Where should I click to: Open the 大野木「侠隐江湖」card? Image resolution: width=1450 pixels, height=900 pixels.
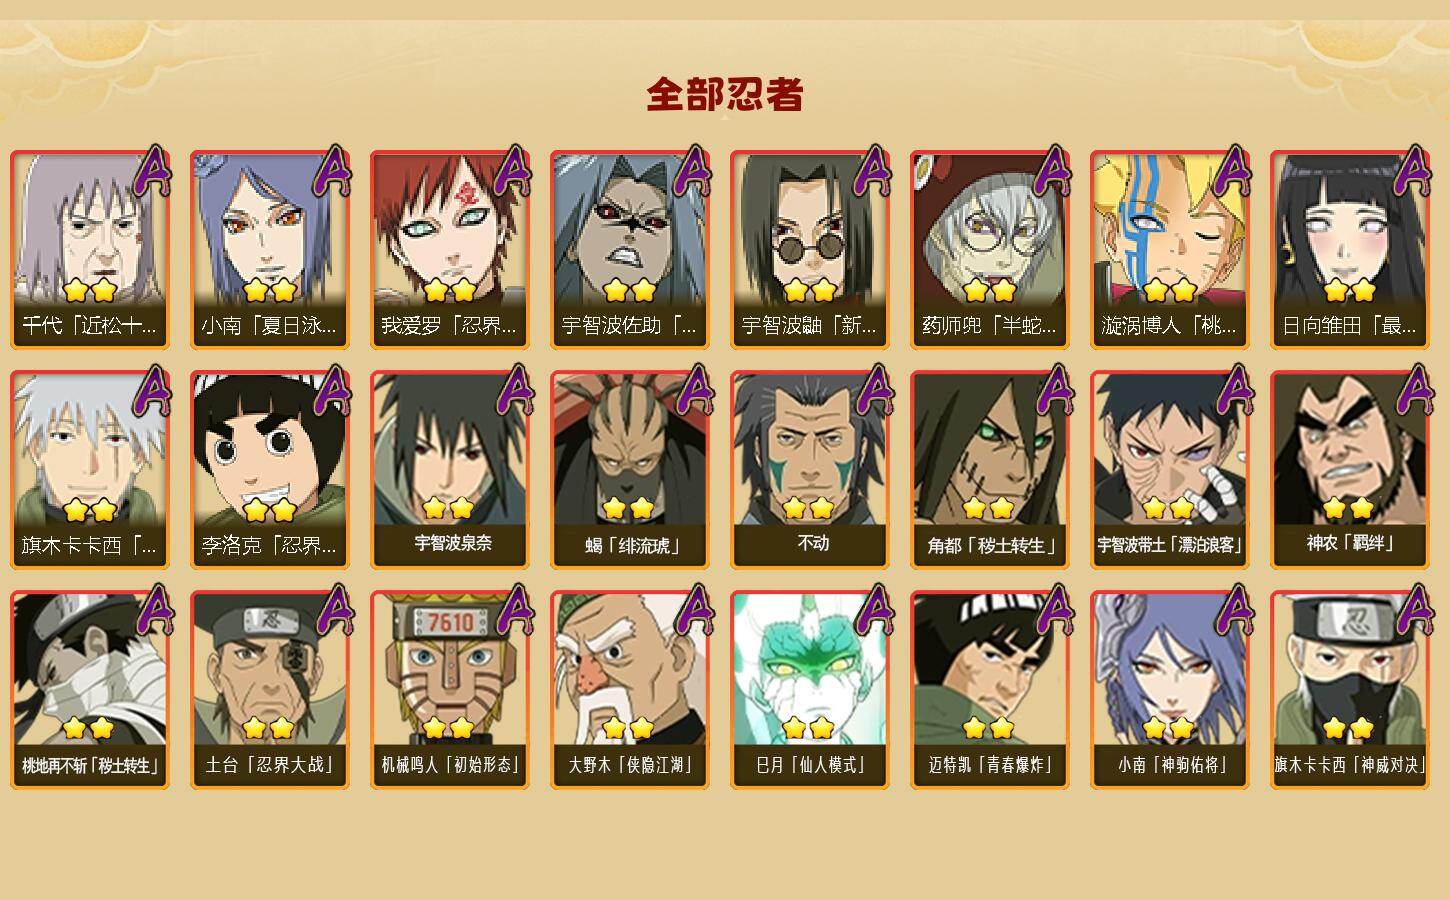pyautogui.click(x=630, y=690)
